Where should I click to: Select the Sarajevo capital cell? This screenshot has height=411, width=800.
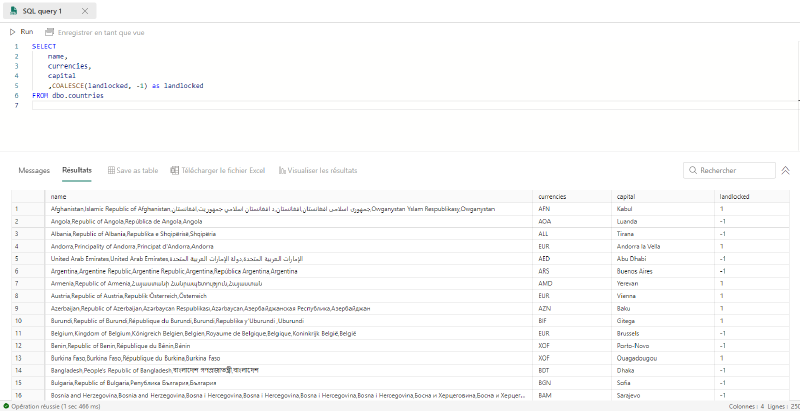(663, 395)
